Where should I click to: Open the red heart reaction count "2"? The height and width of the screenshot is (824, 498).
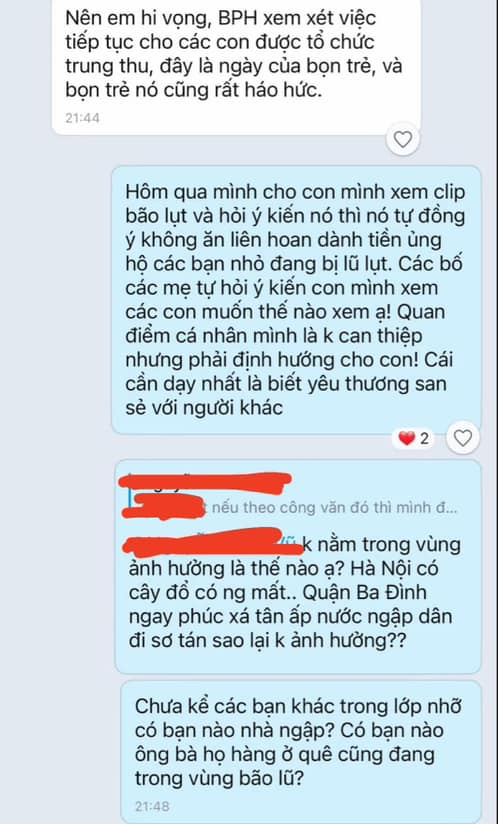coord(414,438)
